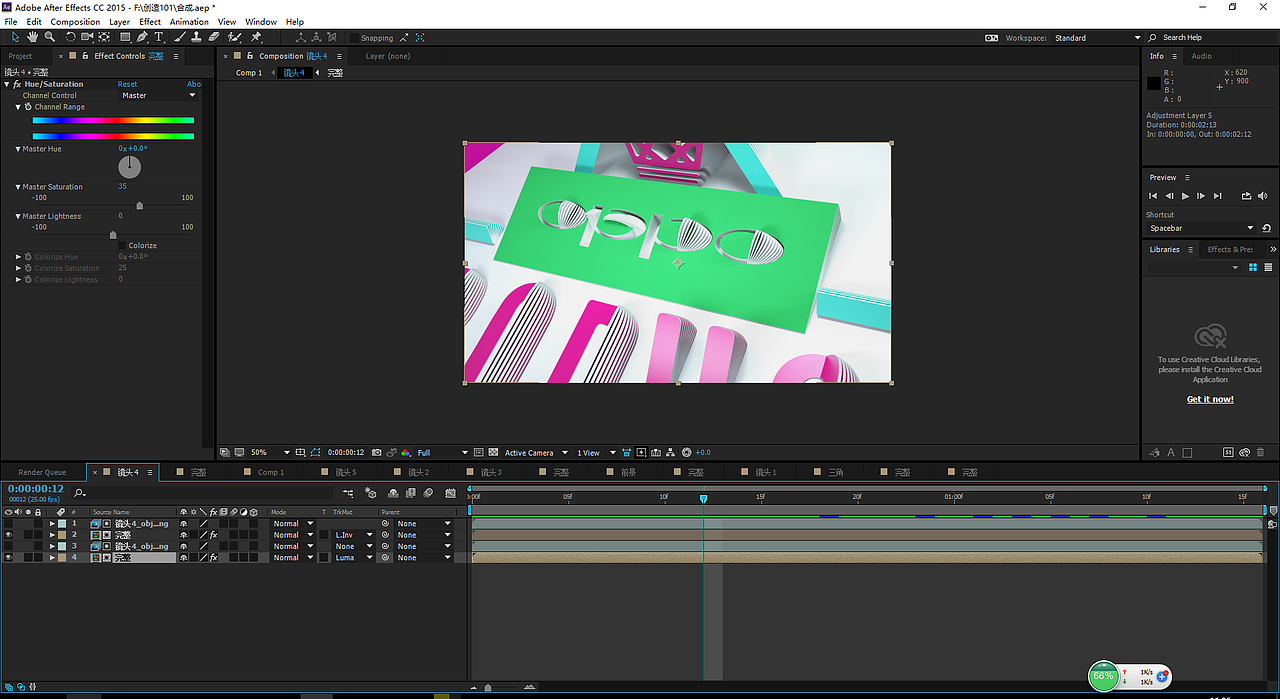Screen dimensions: 1280x699
Task: Click the Master Hue dial
Action: pyautogui.click(x=130, y=167)
